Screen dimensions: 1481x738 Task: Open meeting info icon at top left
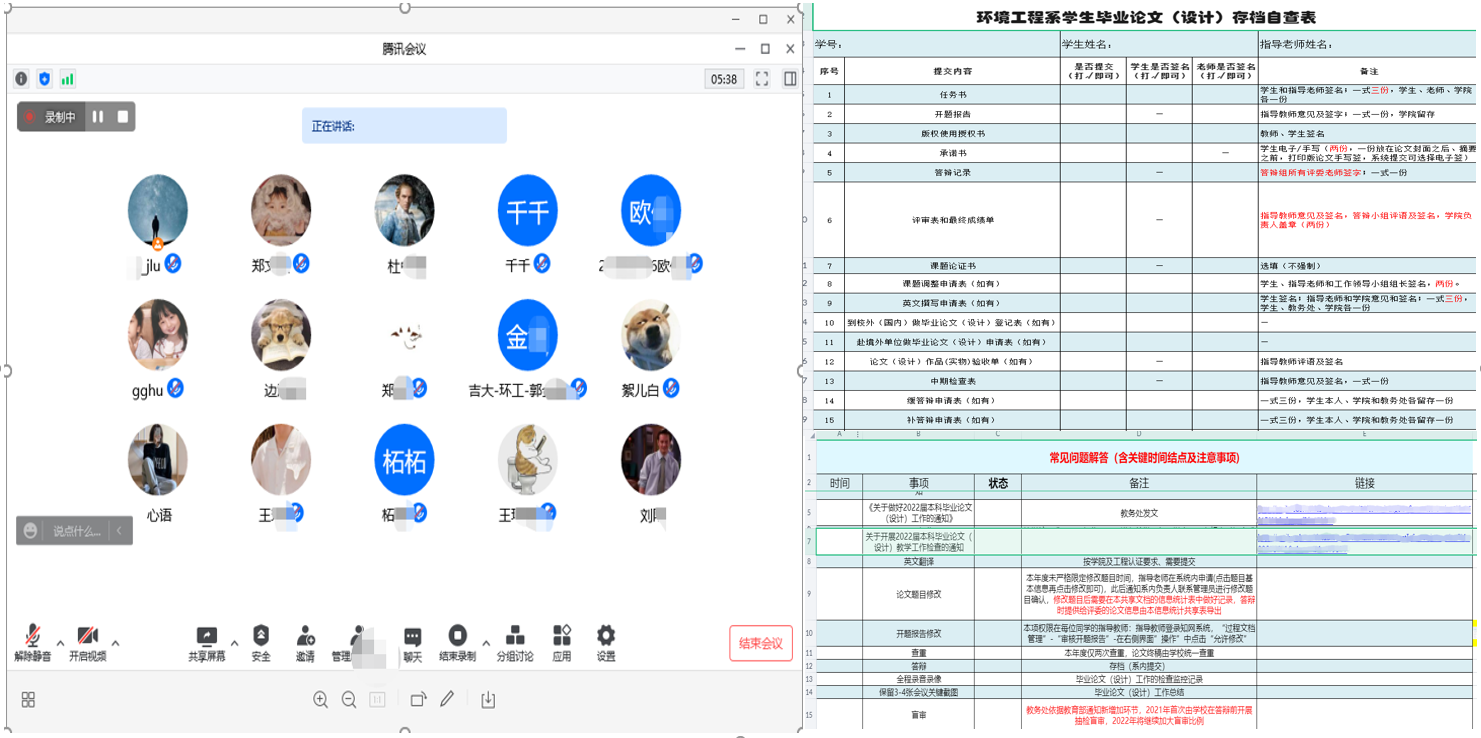pos(21,79)
